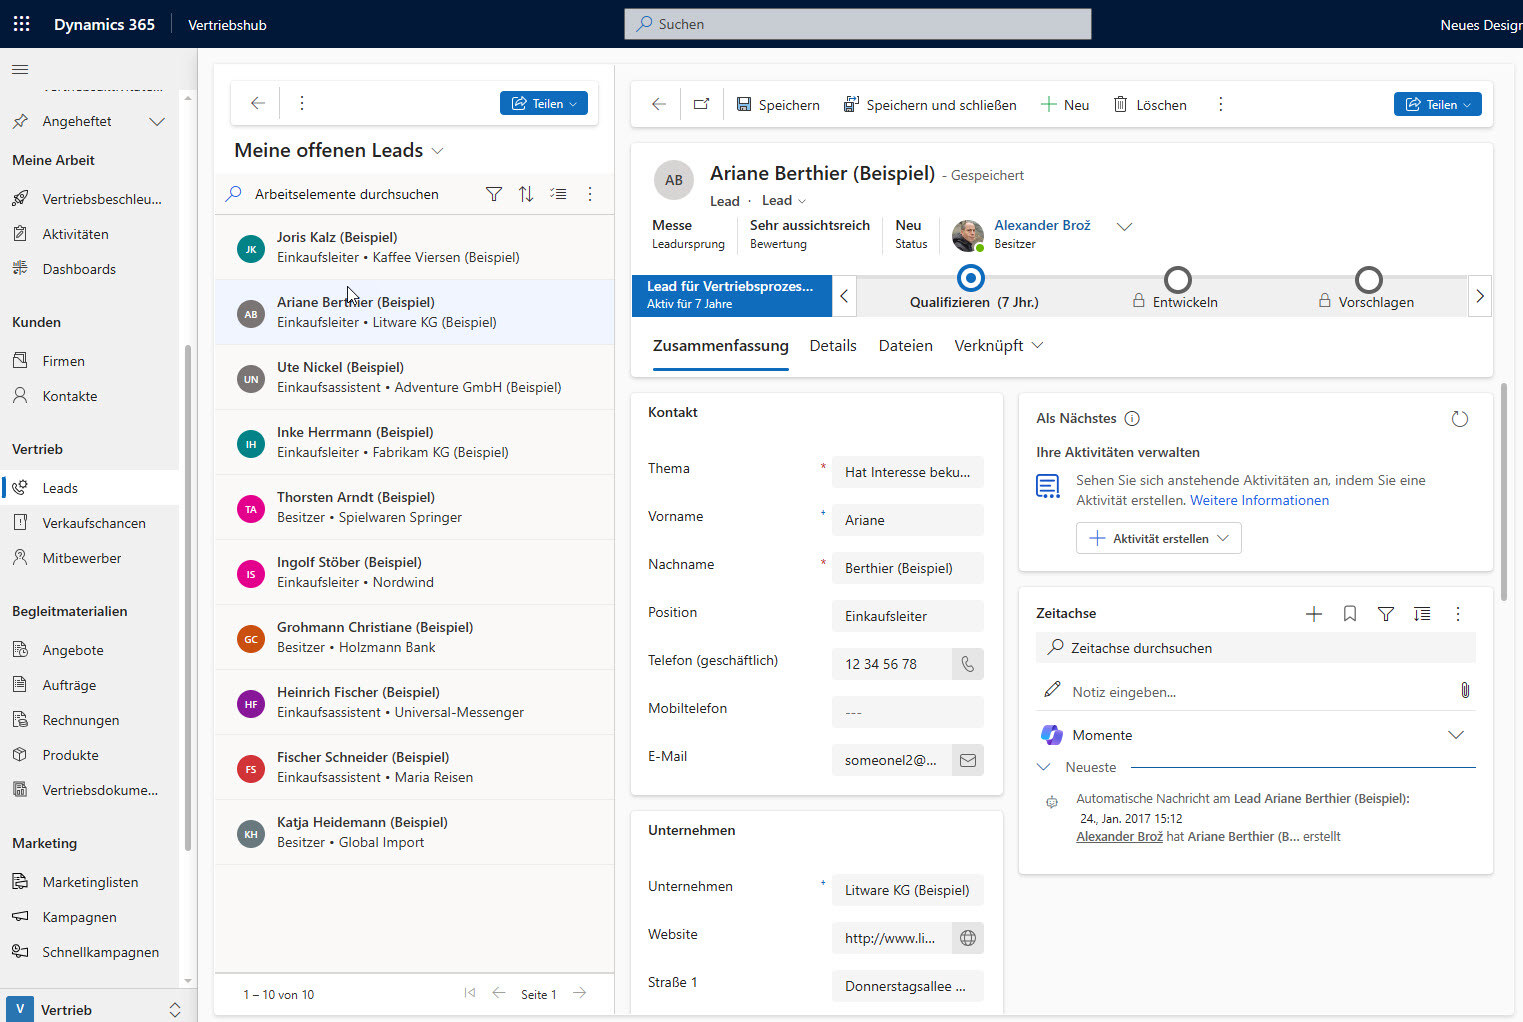Create a new record with Neu
This screenshot has height=1022, width=1523.
pyautogui.click(x=1065, y=104)
